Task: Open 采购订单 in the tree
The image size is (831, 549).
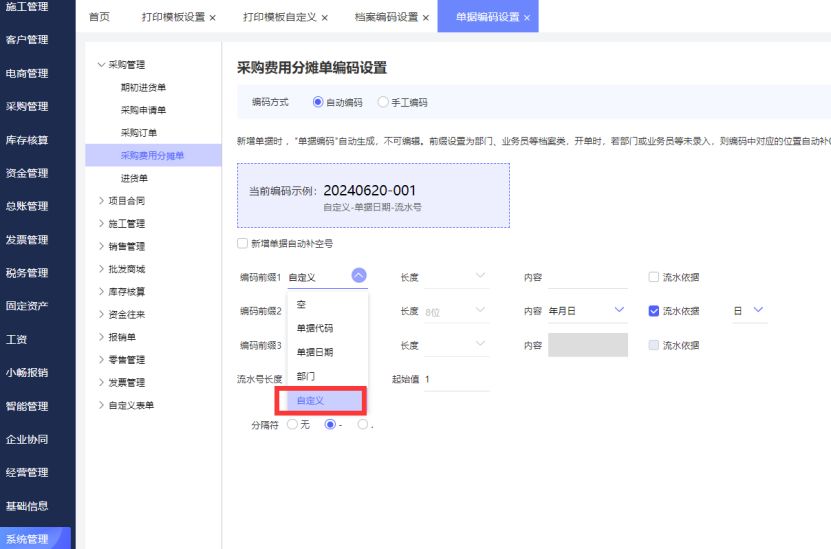Action: [x=138, y=133]
